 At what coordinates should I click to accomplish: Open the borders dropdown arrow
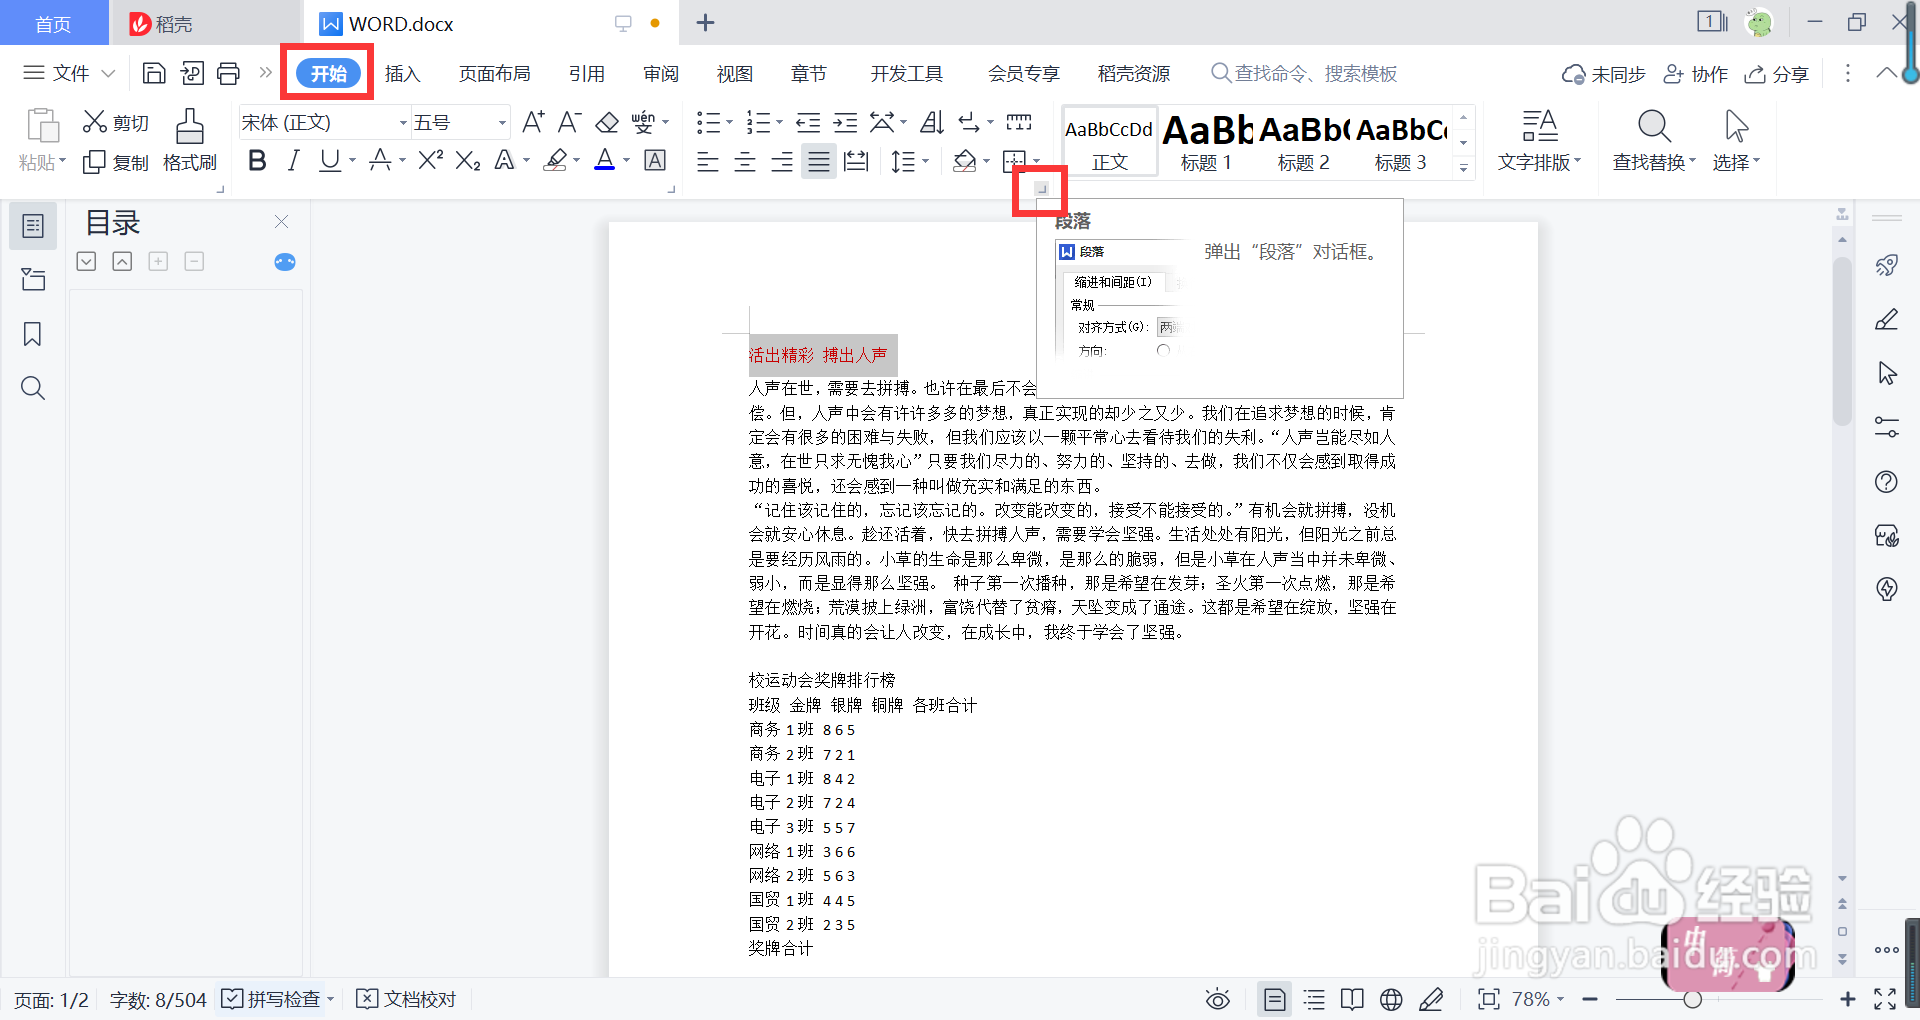(1036, 161)
